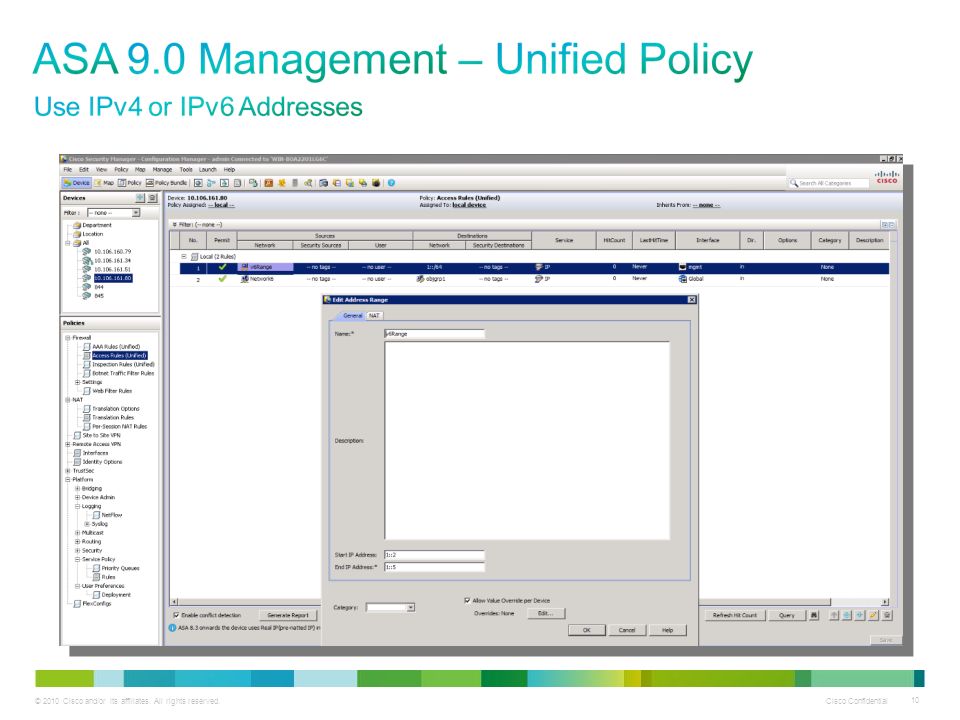Select Inspection Rules (Unified) policy
960x720 pixels.
[x=123, y=364]
